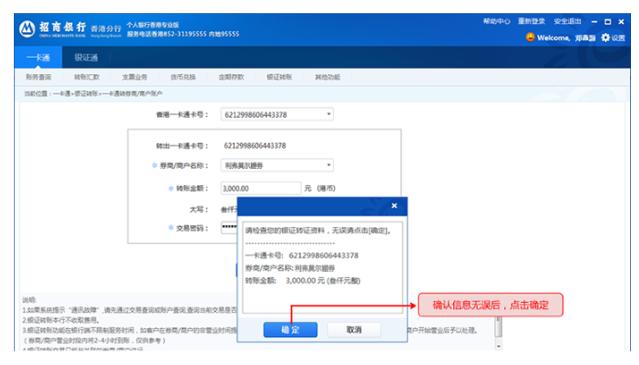Click the 安全退出 link

[567, 21]
